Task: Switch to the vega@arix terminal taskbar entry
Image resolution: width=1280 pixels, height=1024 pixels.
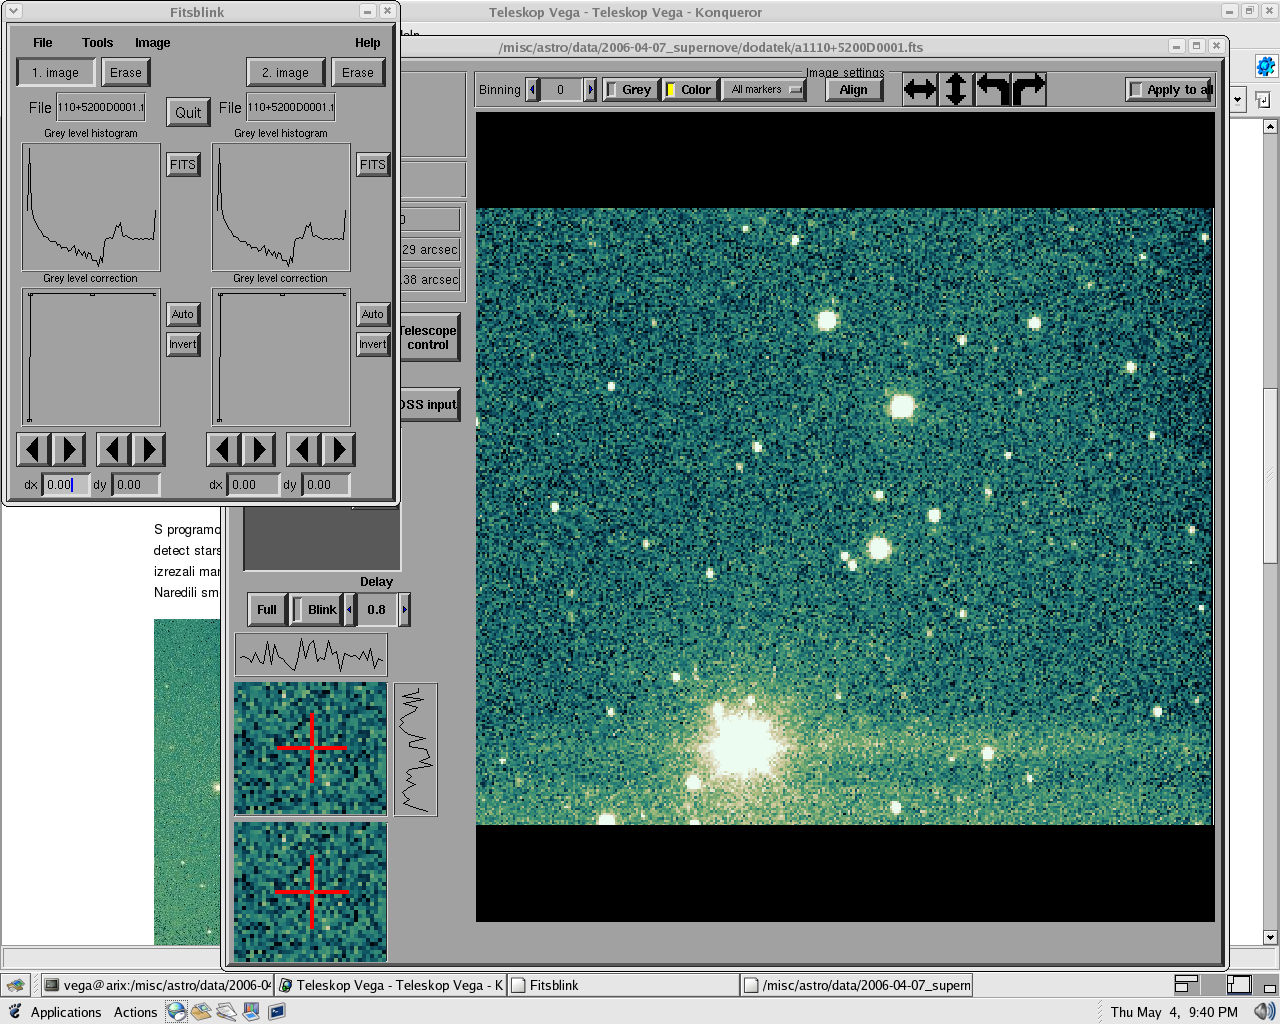Action: click(157, 985)
